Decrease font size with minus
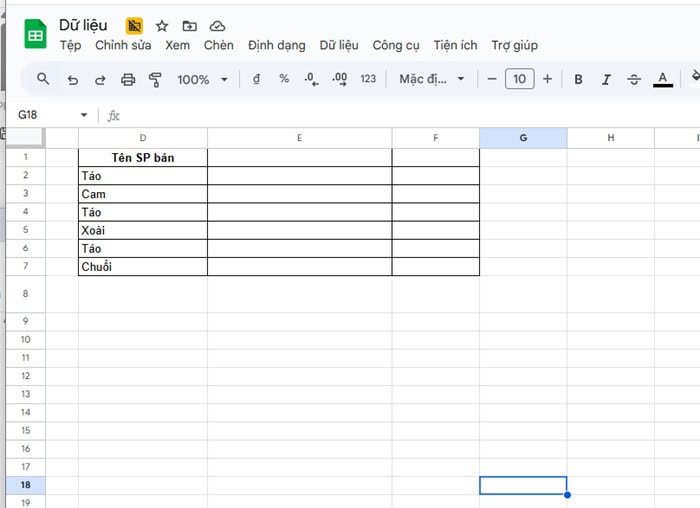700x508 pixels. click(492, 79)
